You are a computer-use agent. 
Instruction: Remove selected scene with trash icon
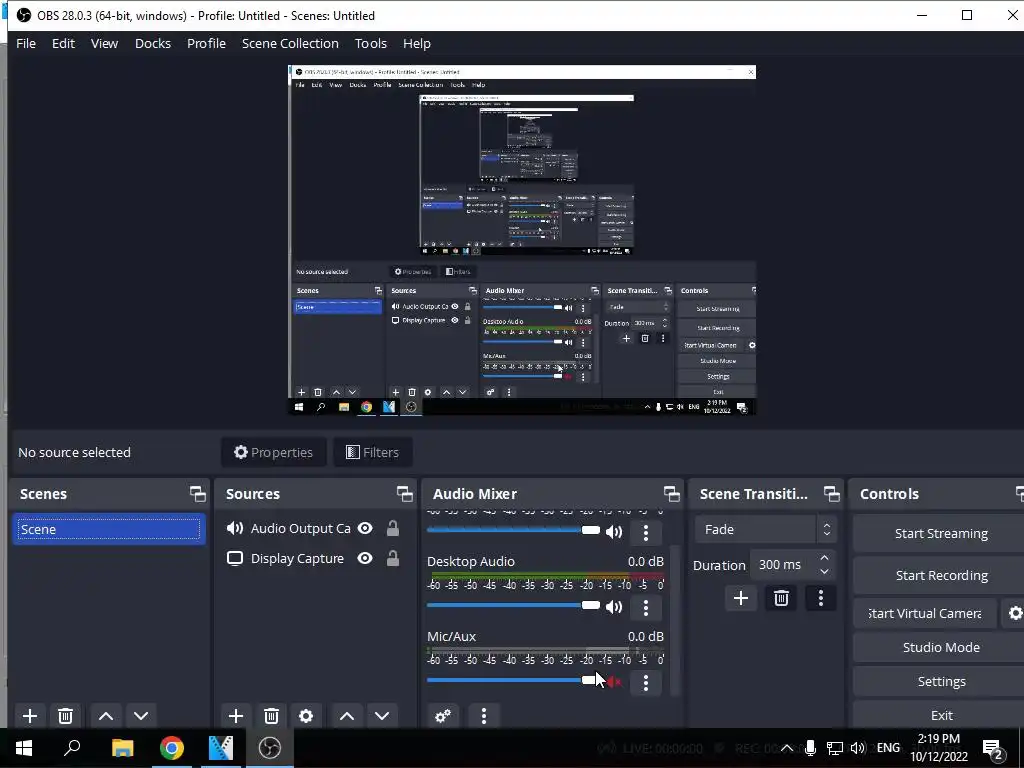point(65,716)
